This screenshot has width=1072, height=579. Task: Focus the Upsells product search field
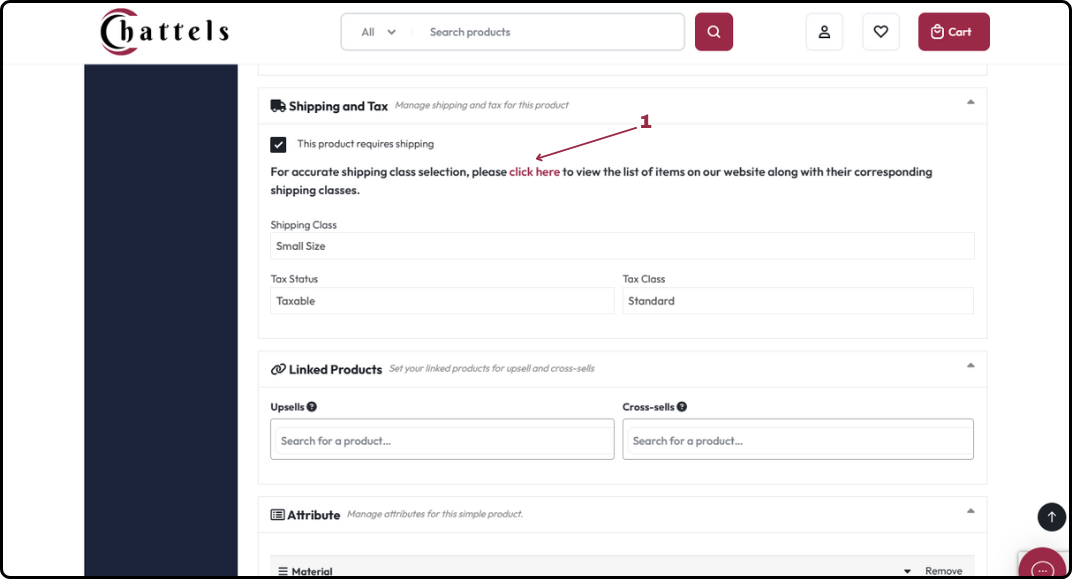(x=442, y=440)
